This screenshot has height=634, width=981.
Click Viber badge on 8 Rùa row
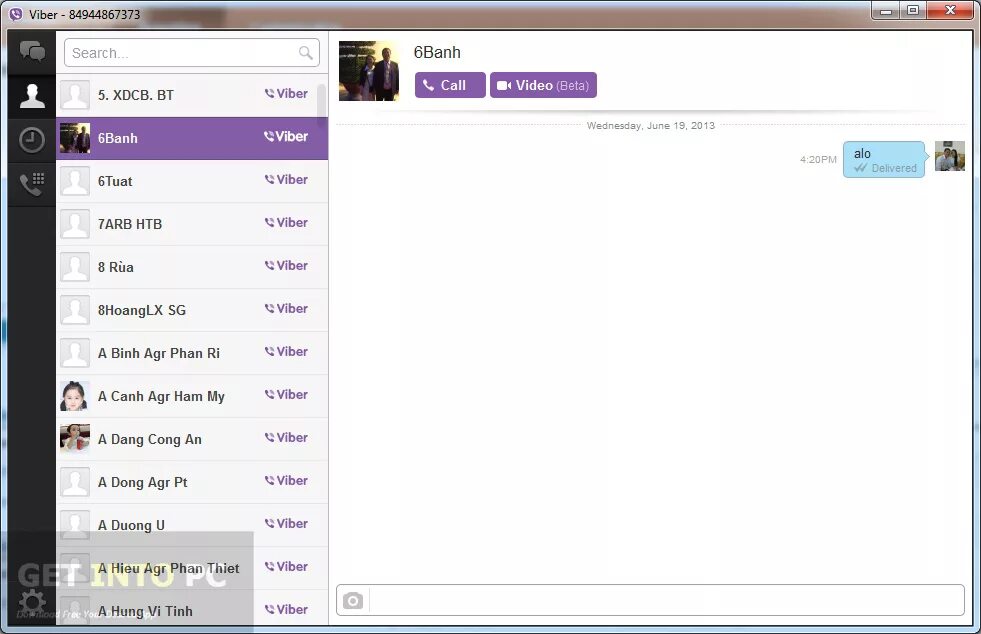[286, 265]
